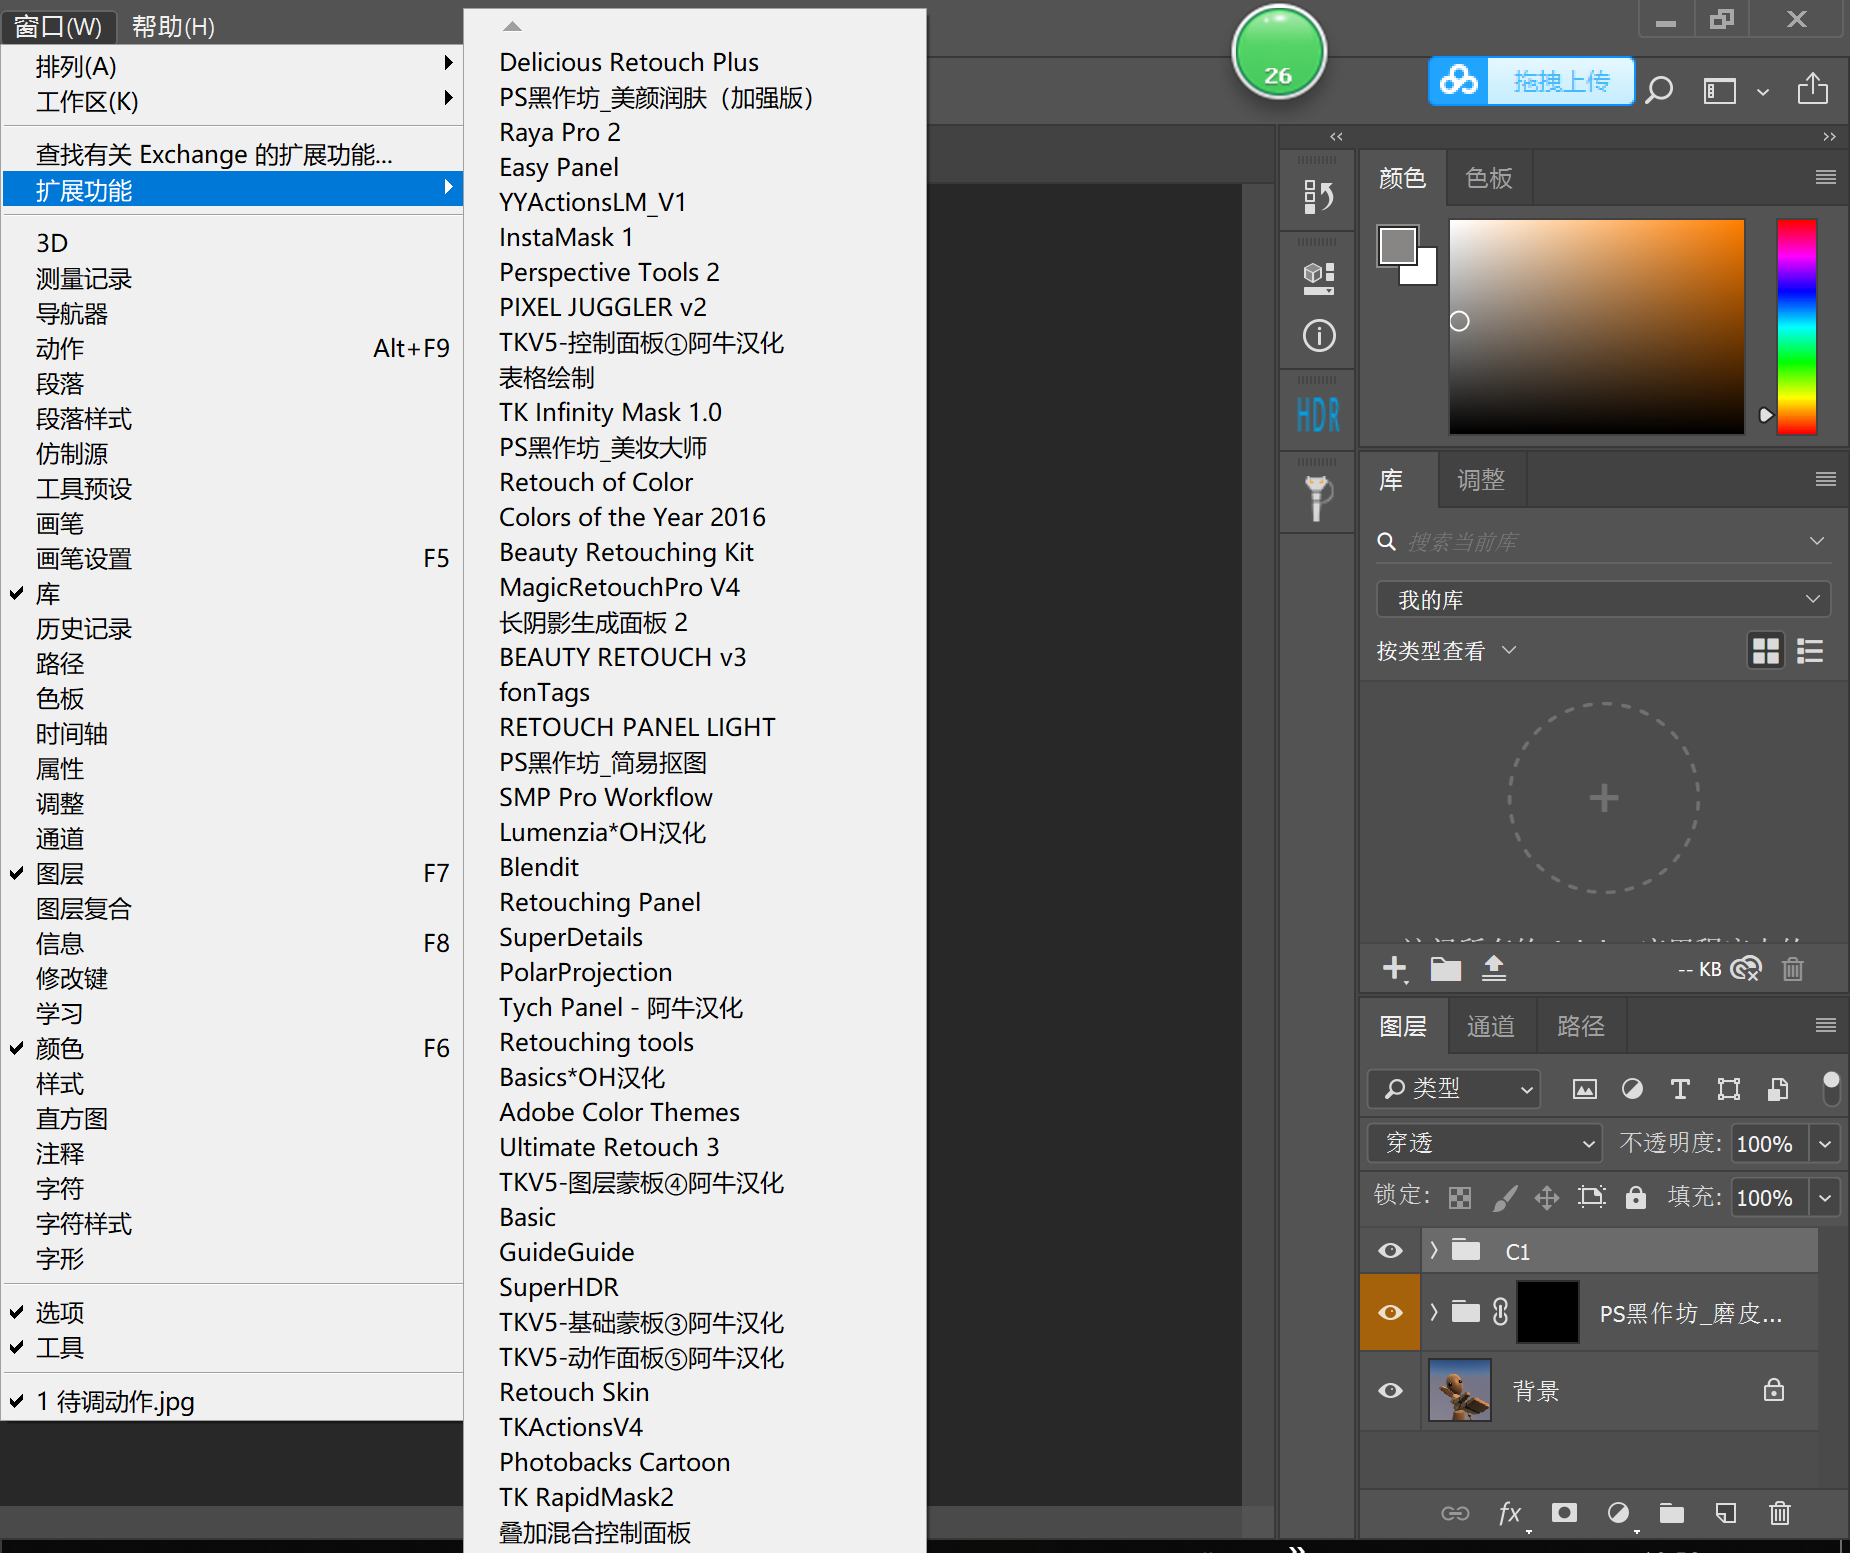This screenshot has width=1850, height=1553.
Task: Create a new layer icon
Action: coord(1726,1513)
